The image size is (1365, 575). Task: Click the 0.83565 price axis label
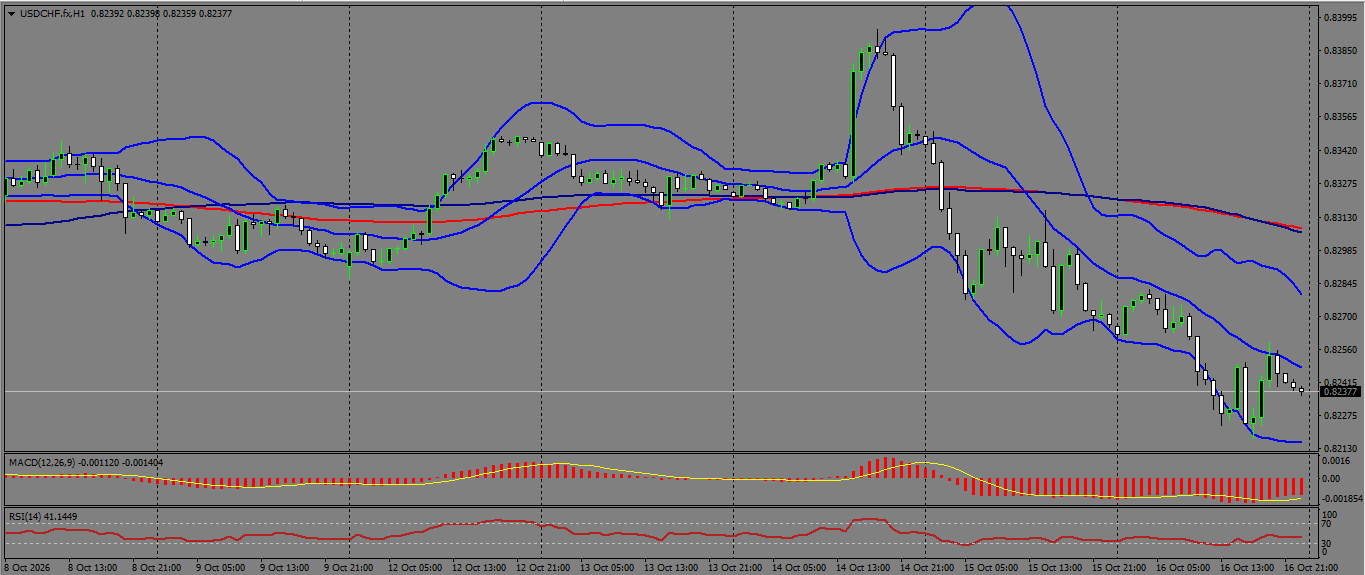pos(1340,117)
